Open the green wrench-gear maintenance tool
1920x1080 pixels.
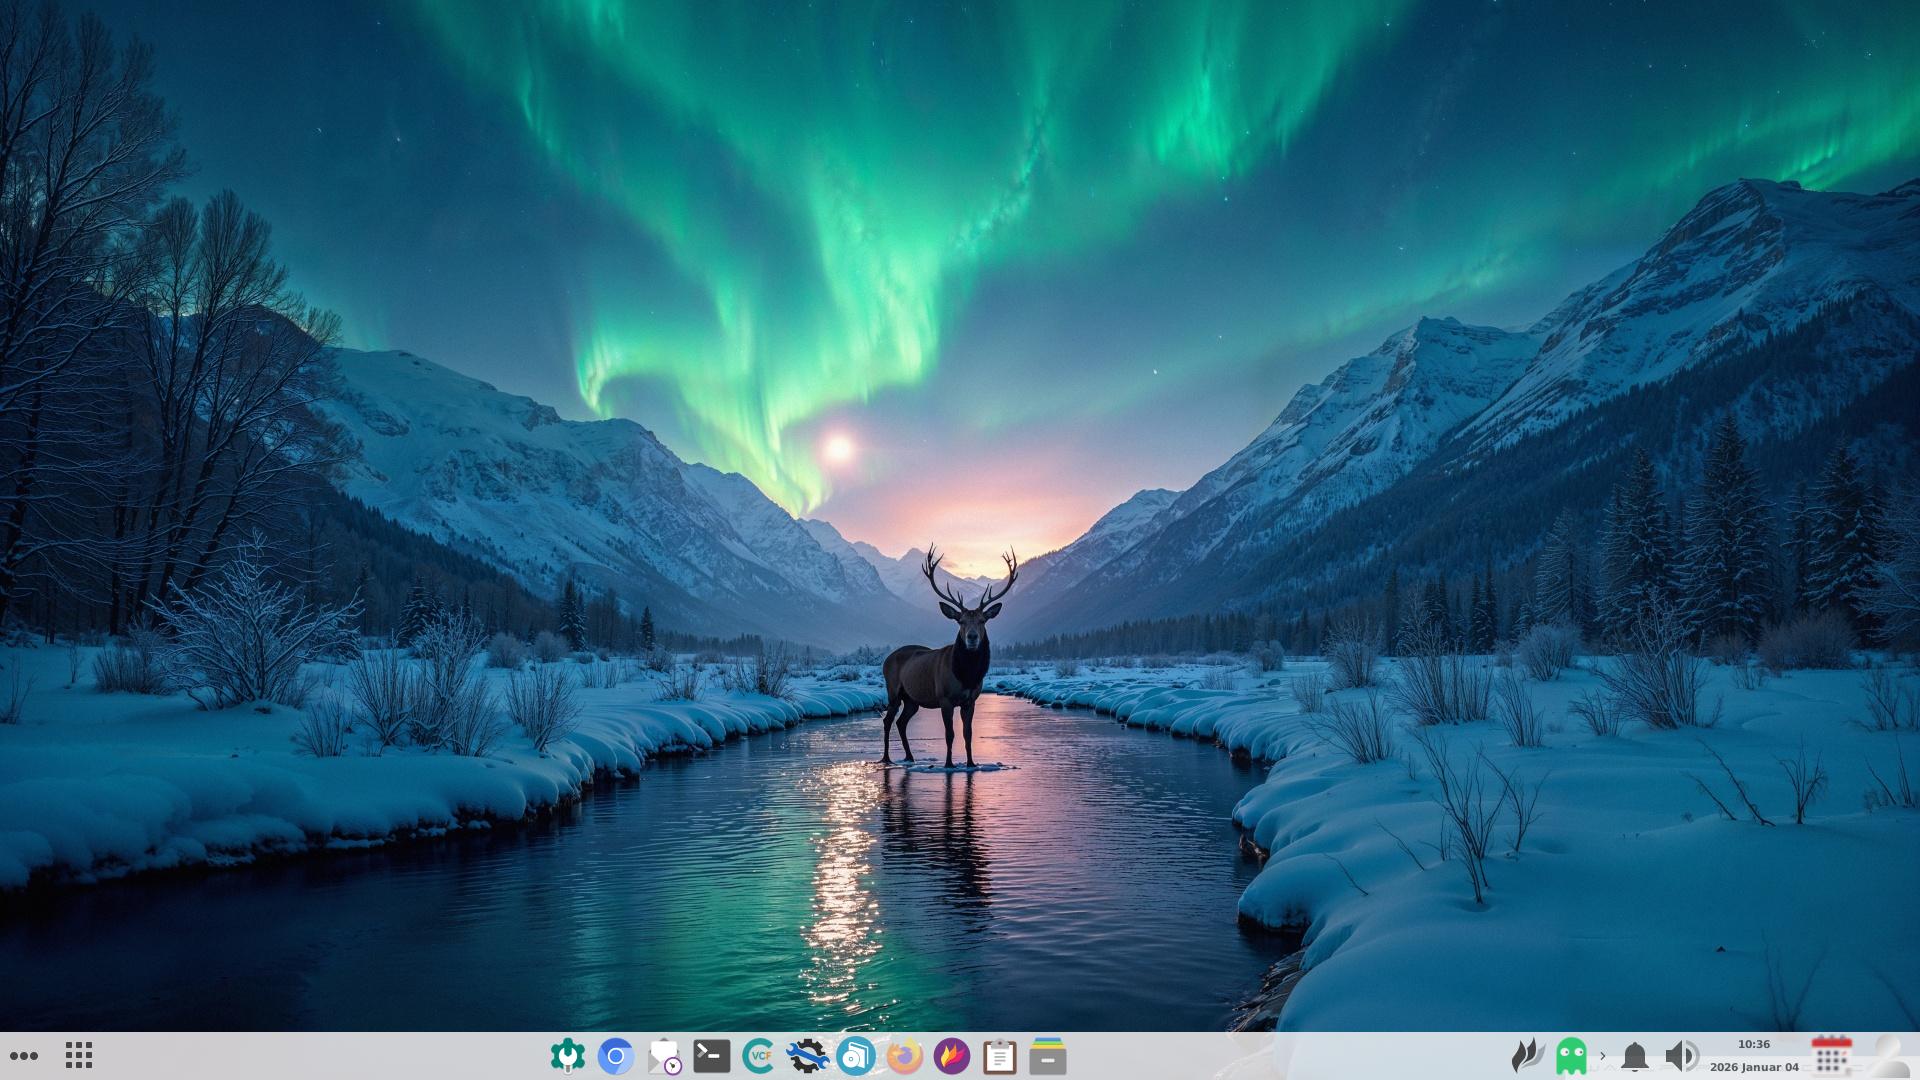[x=567, y=1056]
